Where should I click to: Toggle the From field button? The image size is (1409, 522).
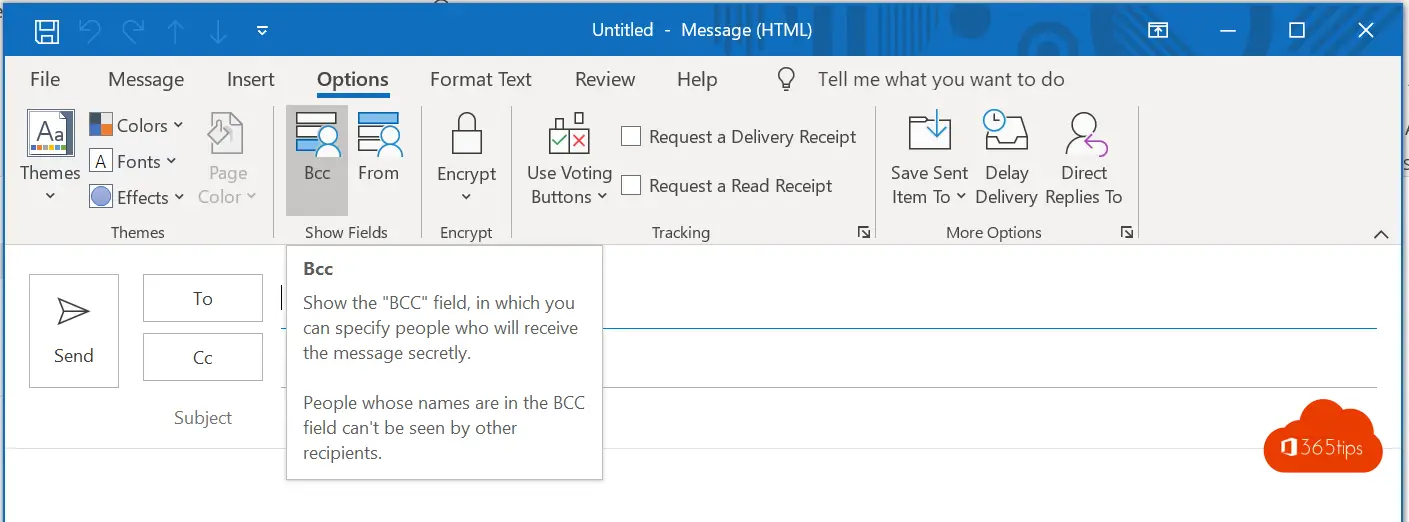tap(378, 148)
